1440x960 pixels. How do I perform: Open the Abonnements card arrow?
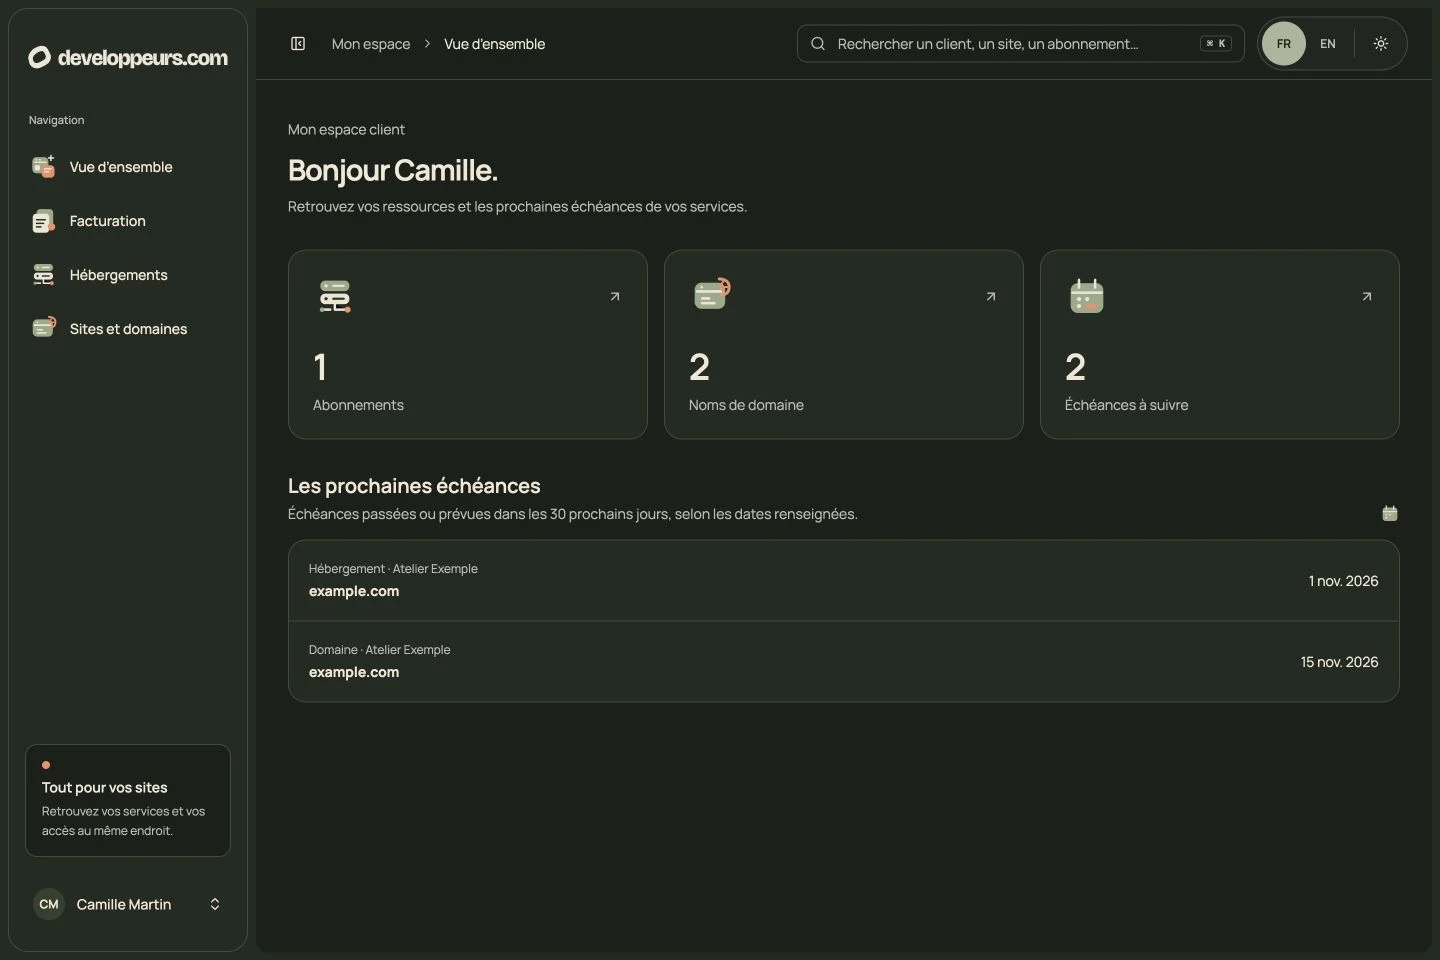pyautogui.click(x=615, y=296)
